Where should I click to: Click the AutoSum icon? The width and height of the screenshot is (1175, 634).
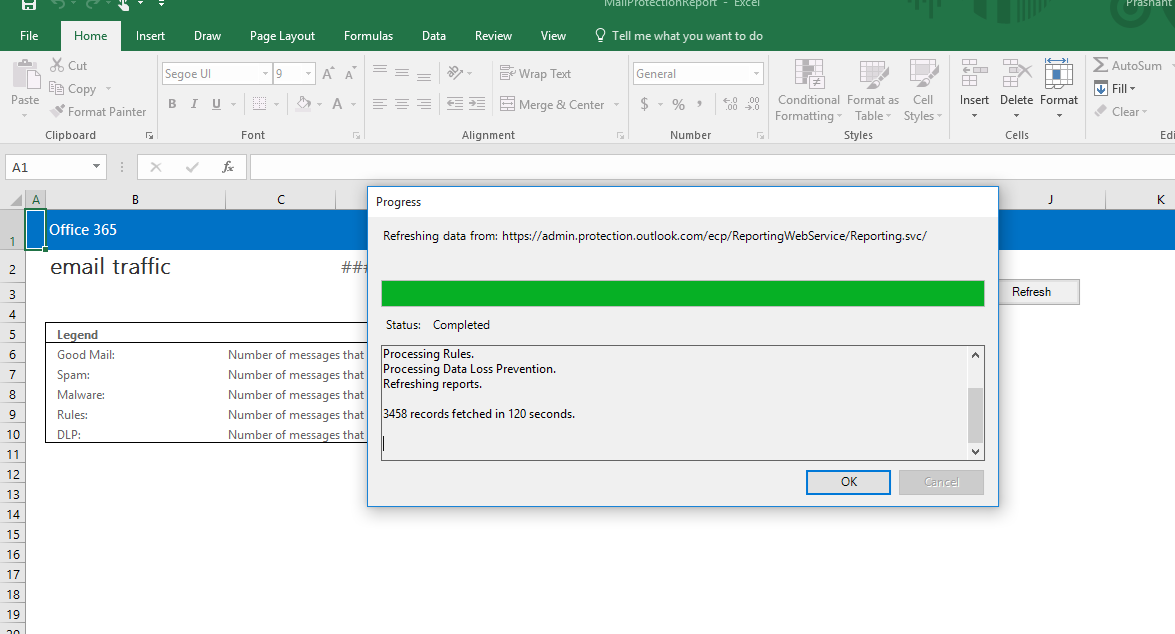(x=1101, y=66)
